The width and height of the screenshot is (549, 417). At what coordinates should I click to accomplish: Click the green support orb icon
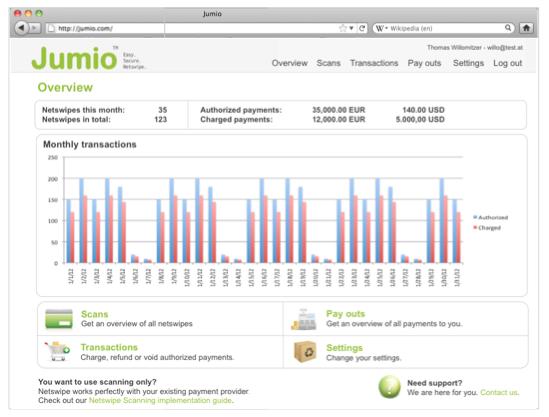pyautogui.click(x=389, y=387)
